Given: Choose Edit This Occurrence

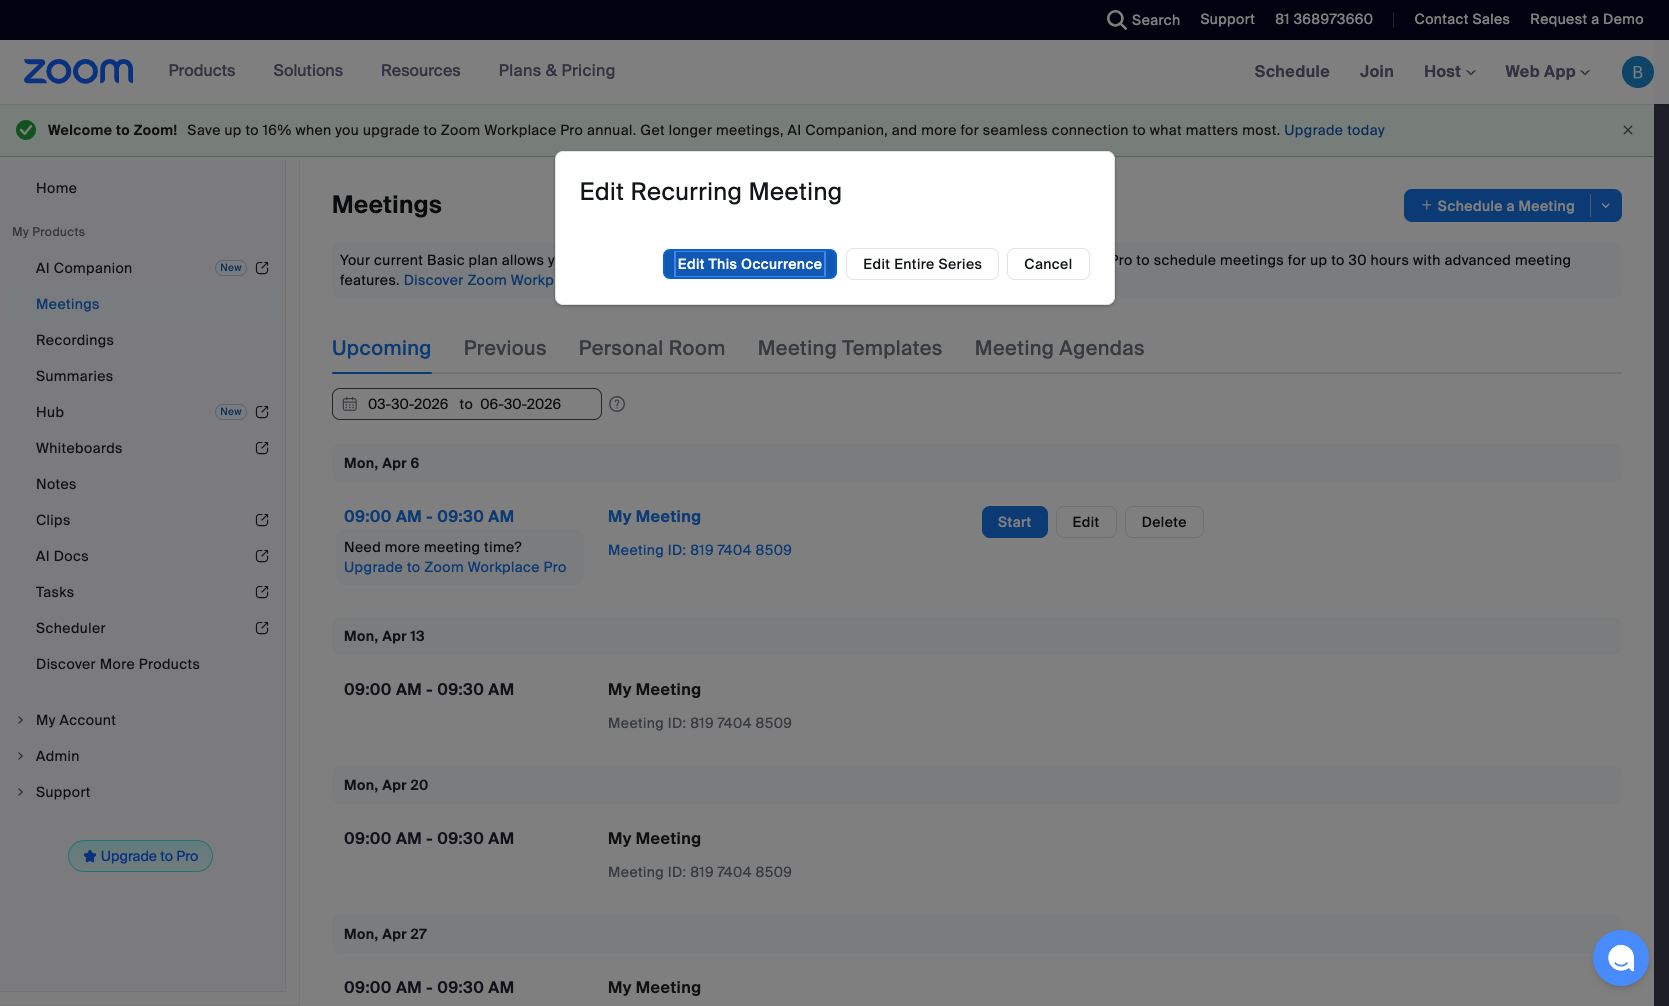Looking at the screenshot, I should pos(750,264).
